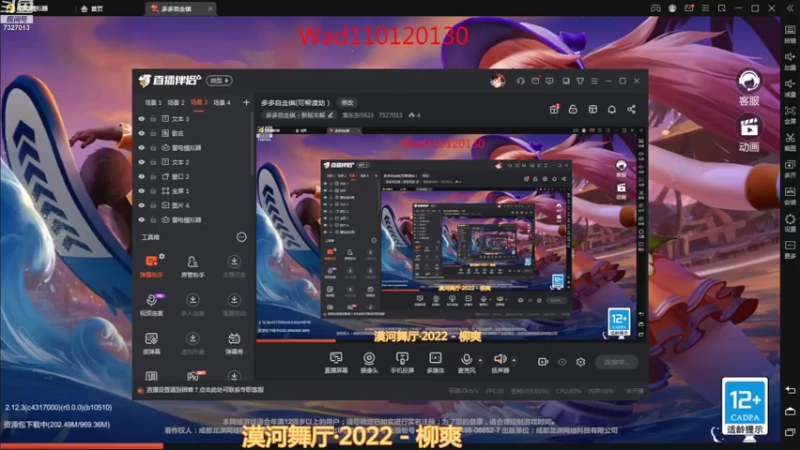
Task: Add a 多媒体 media source
Action: tap(435, 362)
